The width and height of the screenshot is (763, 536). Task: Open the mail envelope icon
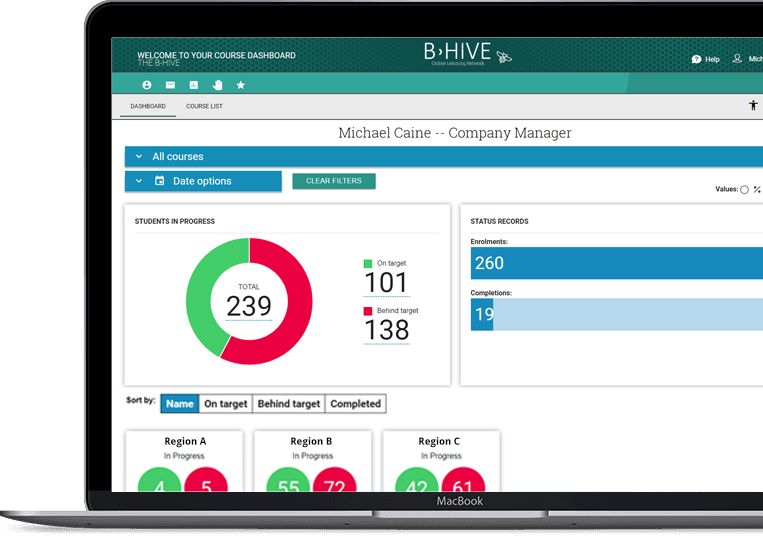170,86
